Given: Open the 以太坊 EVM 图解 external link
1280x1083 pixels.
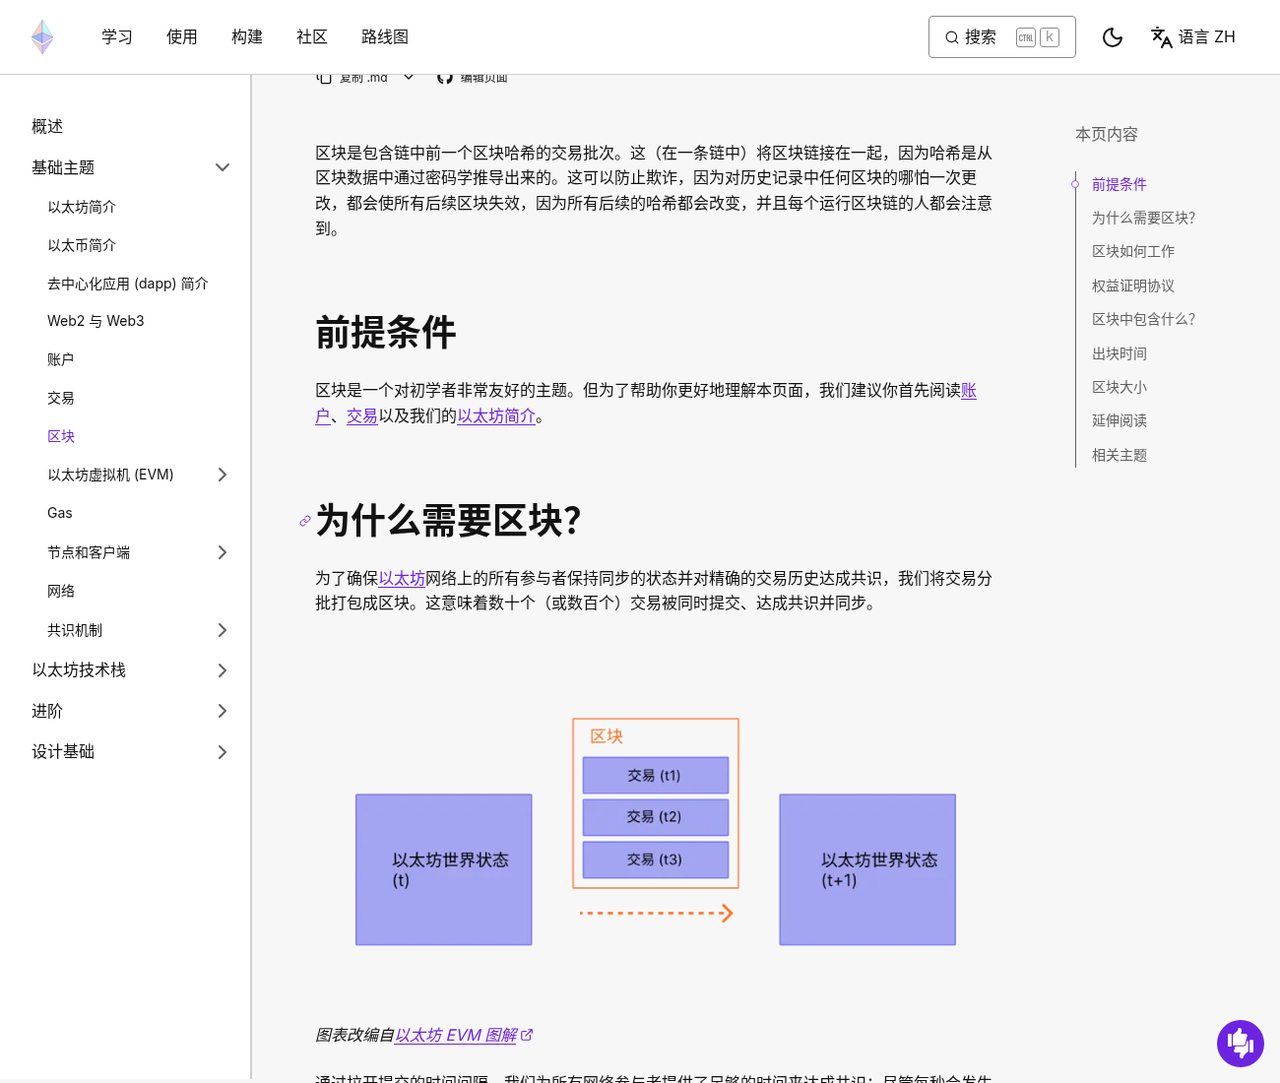Looking at the screenshot, I should point(463,1035).
